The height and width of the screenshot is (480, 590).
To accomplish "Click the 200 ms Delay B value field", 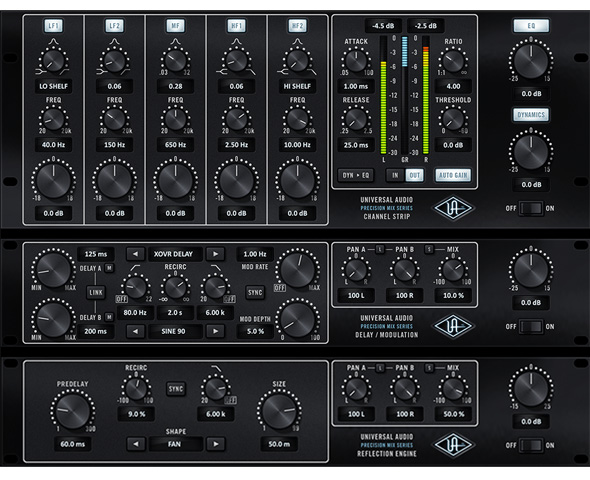I will click(x=96, y=331).
